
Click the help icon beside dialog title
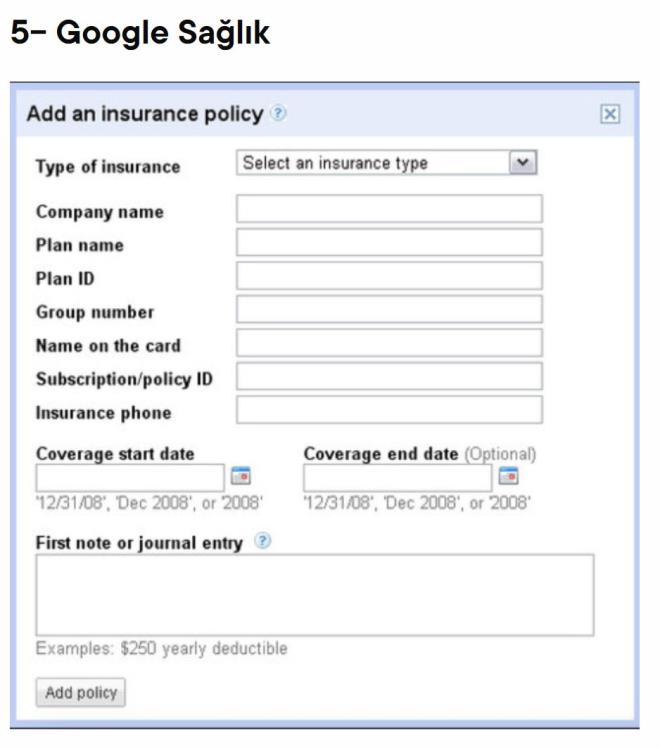[x=278, y=114]
